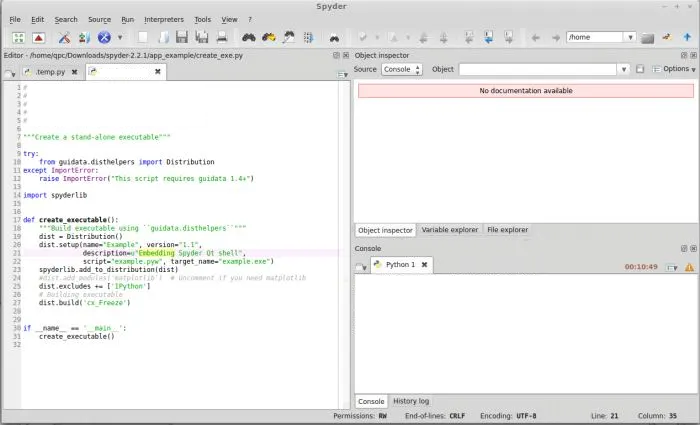Save the file with the floppy disk icon
The image size is (700, 425).
(x=182, y=38)
